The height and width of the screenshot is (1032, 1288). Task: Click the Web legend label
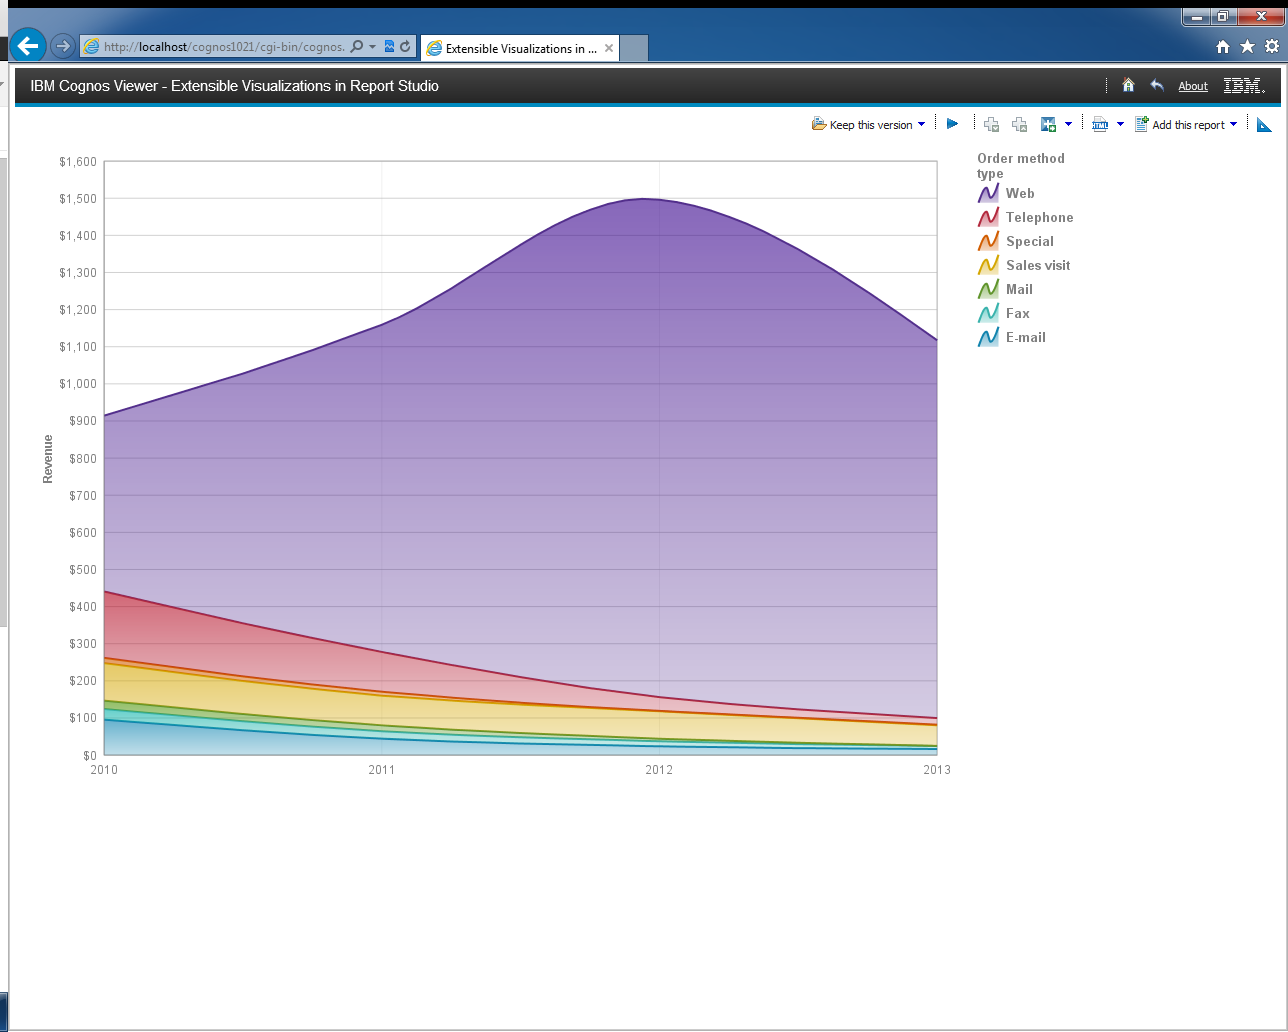click(1020, 193)
